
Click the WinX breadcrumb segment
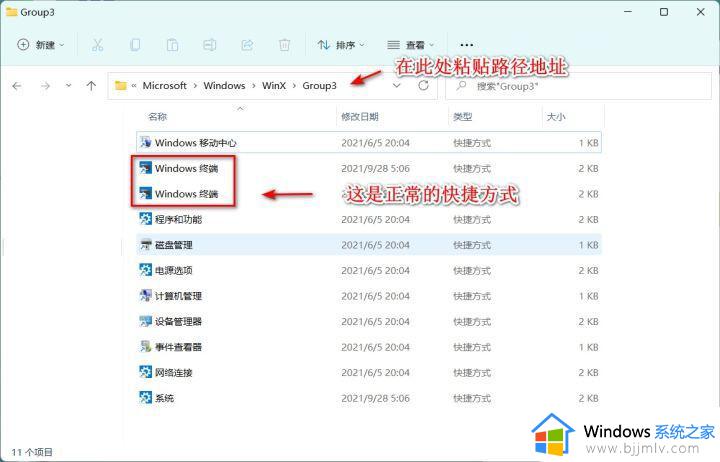coord(274,86)
